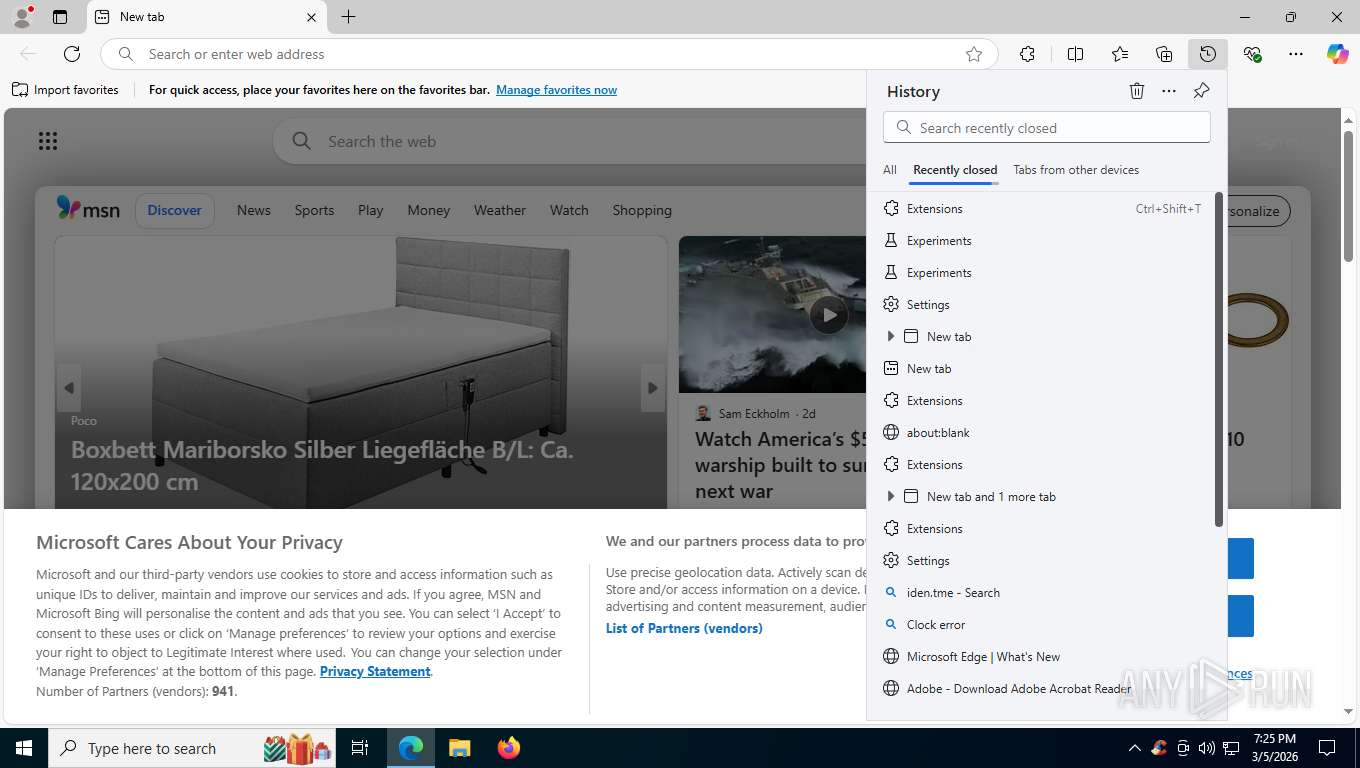Viewport: 1360px width, 768px height.
Task: Click the History panel scrollbar
Action: [x=1219, y=360]
